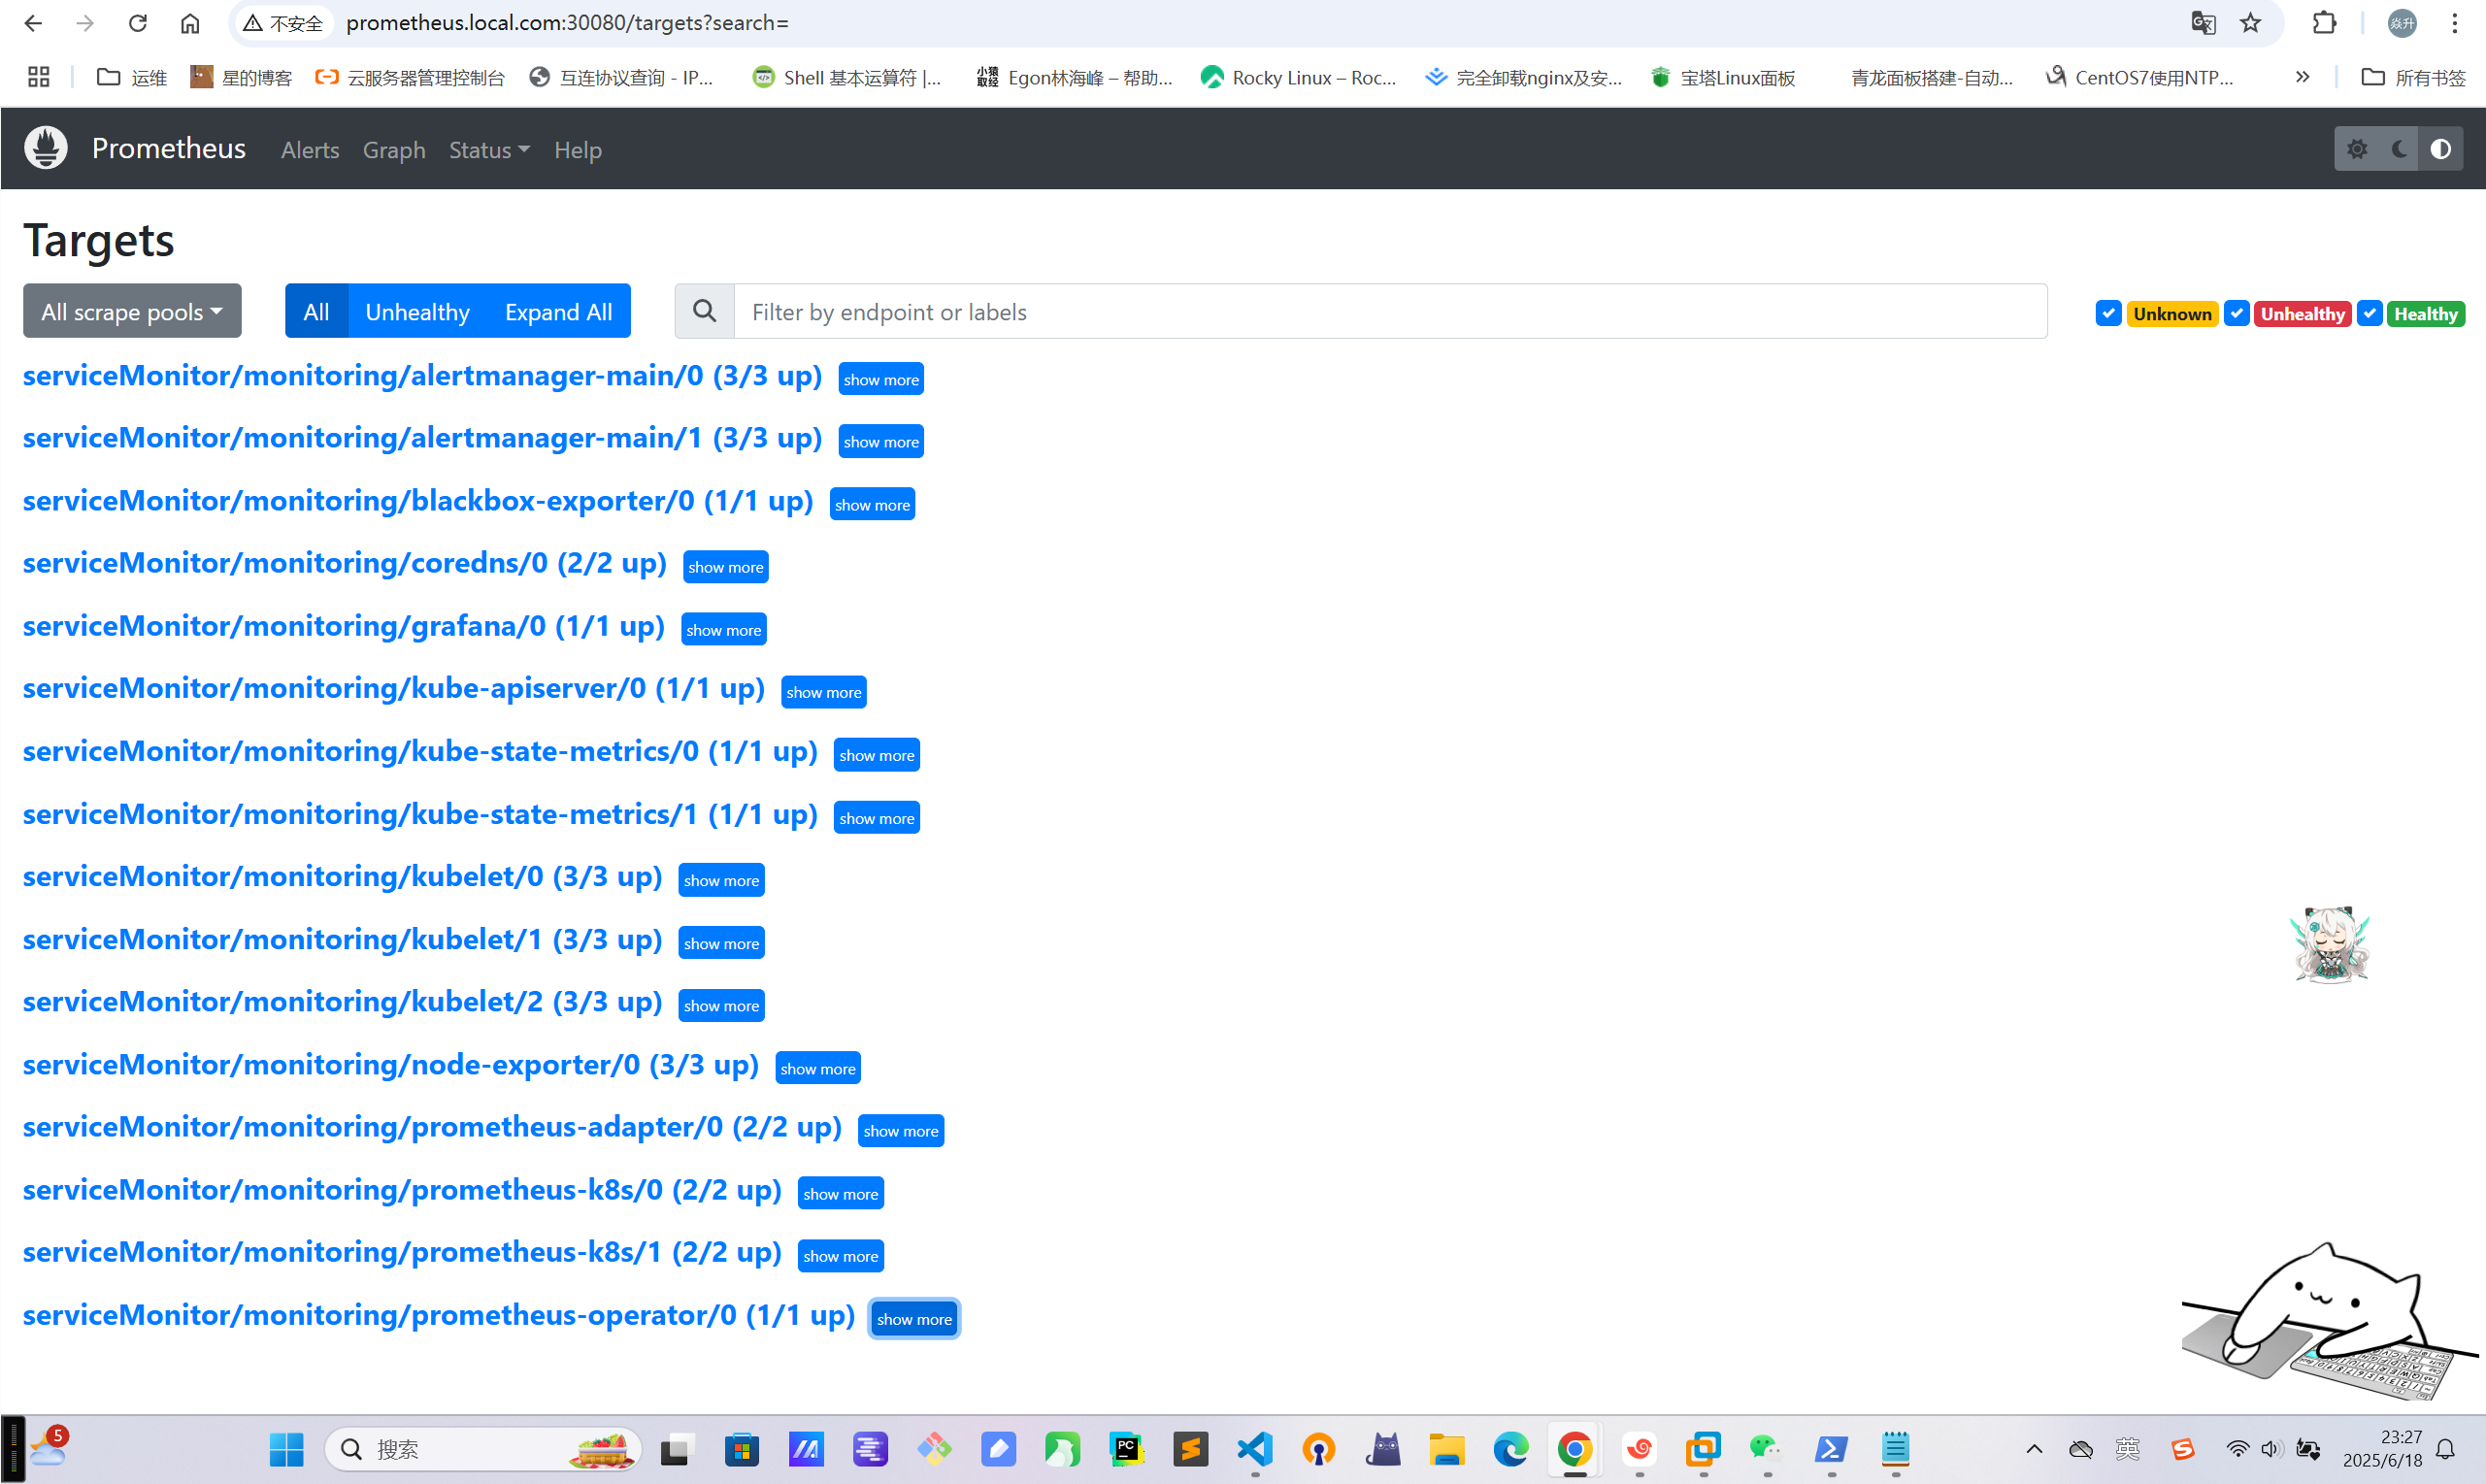Open the Help navigation item
Viewport: 2486px width, 1484px height.
coord(578,149)
